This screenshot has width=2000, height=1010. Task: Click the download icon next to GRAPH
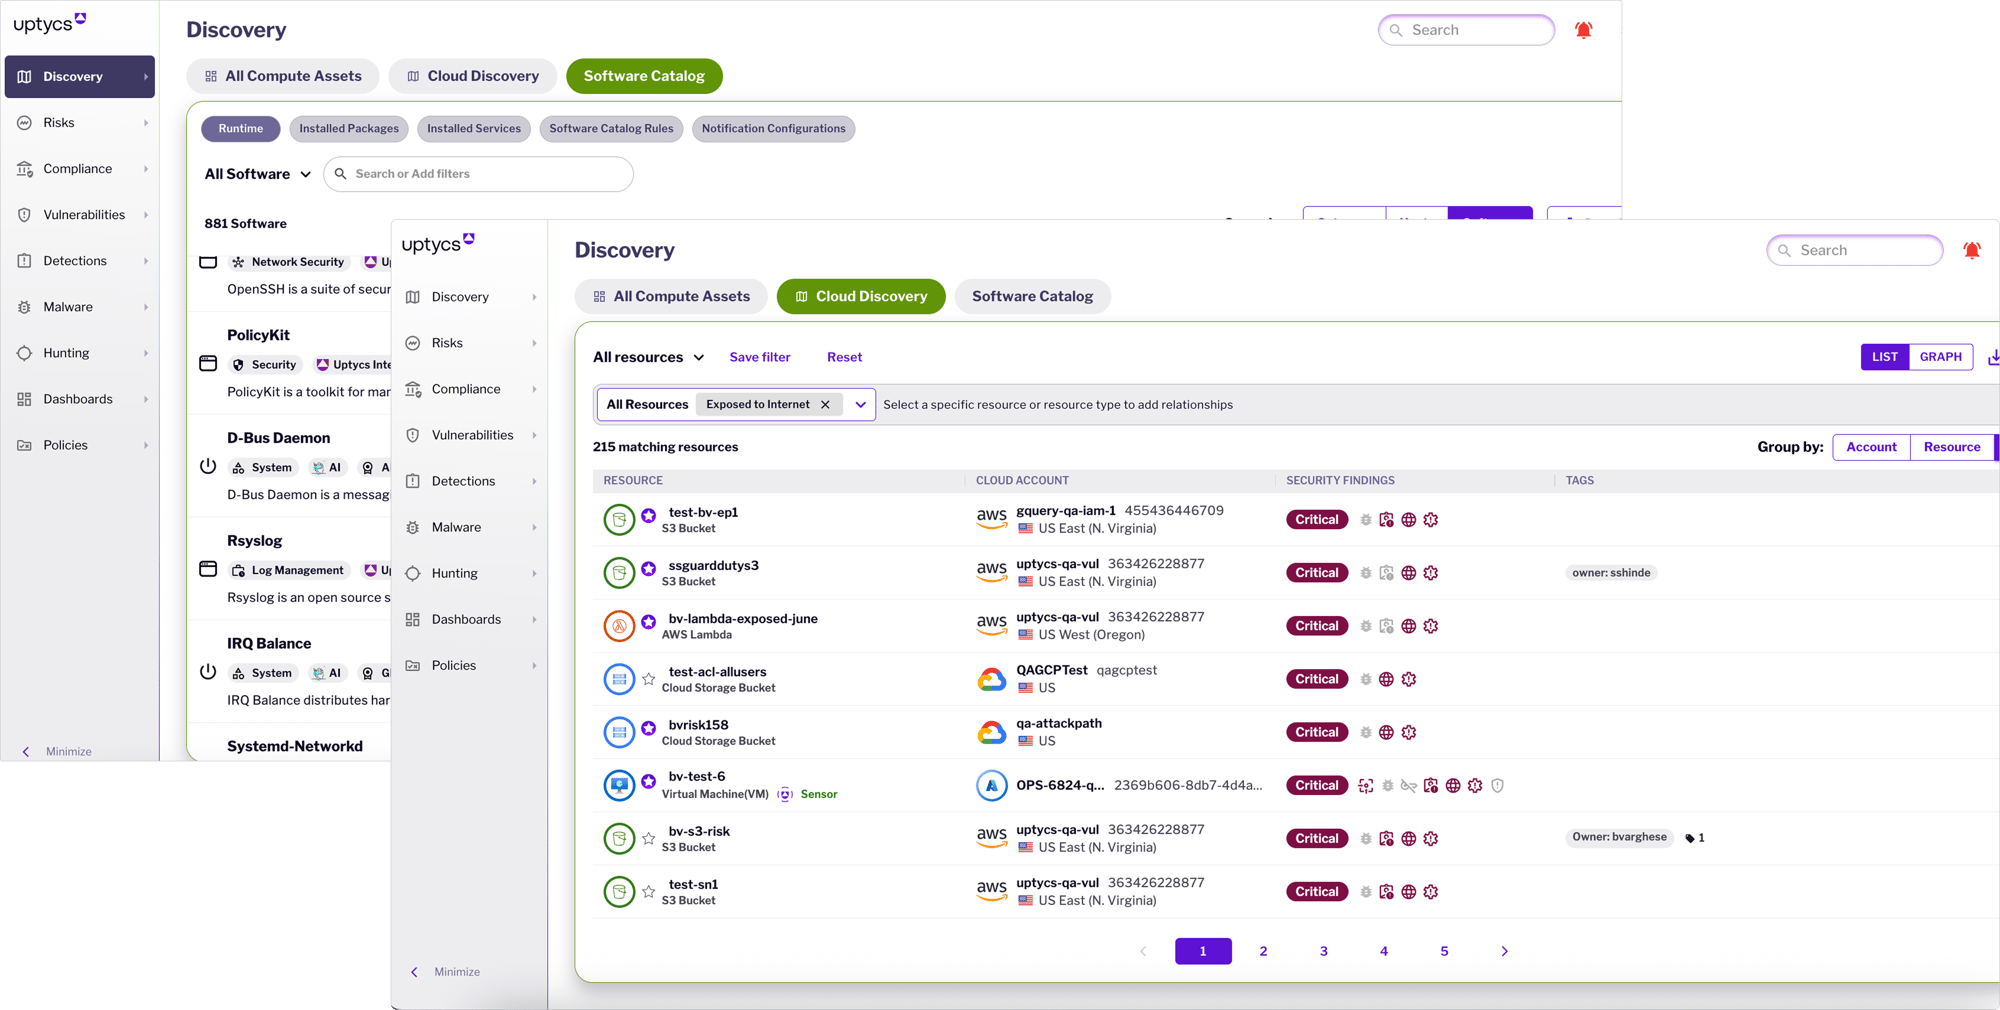(x=1993, y=357)
